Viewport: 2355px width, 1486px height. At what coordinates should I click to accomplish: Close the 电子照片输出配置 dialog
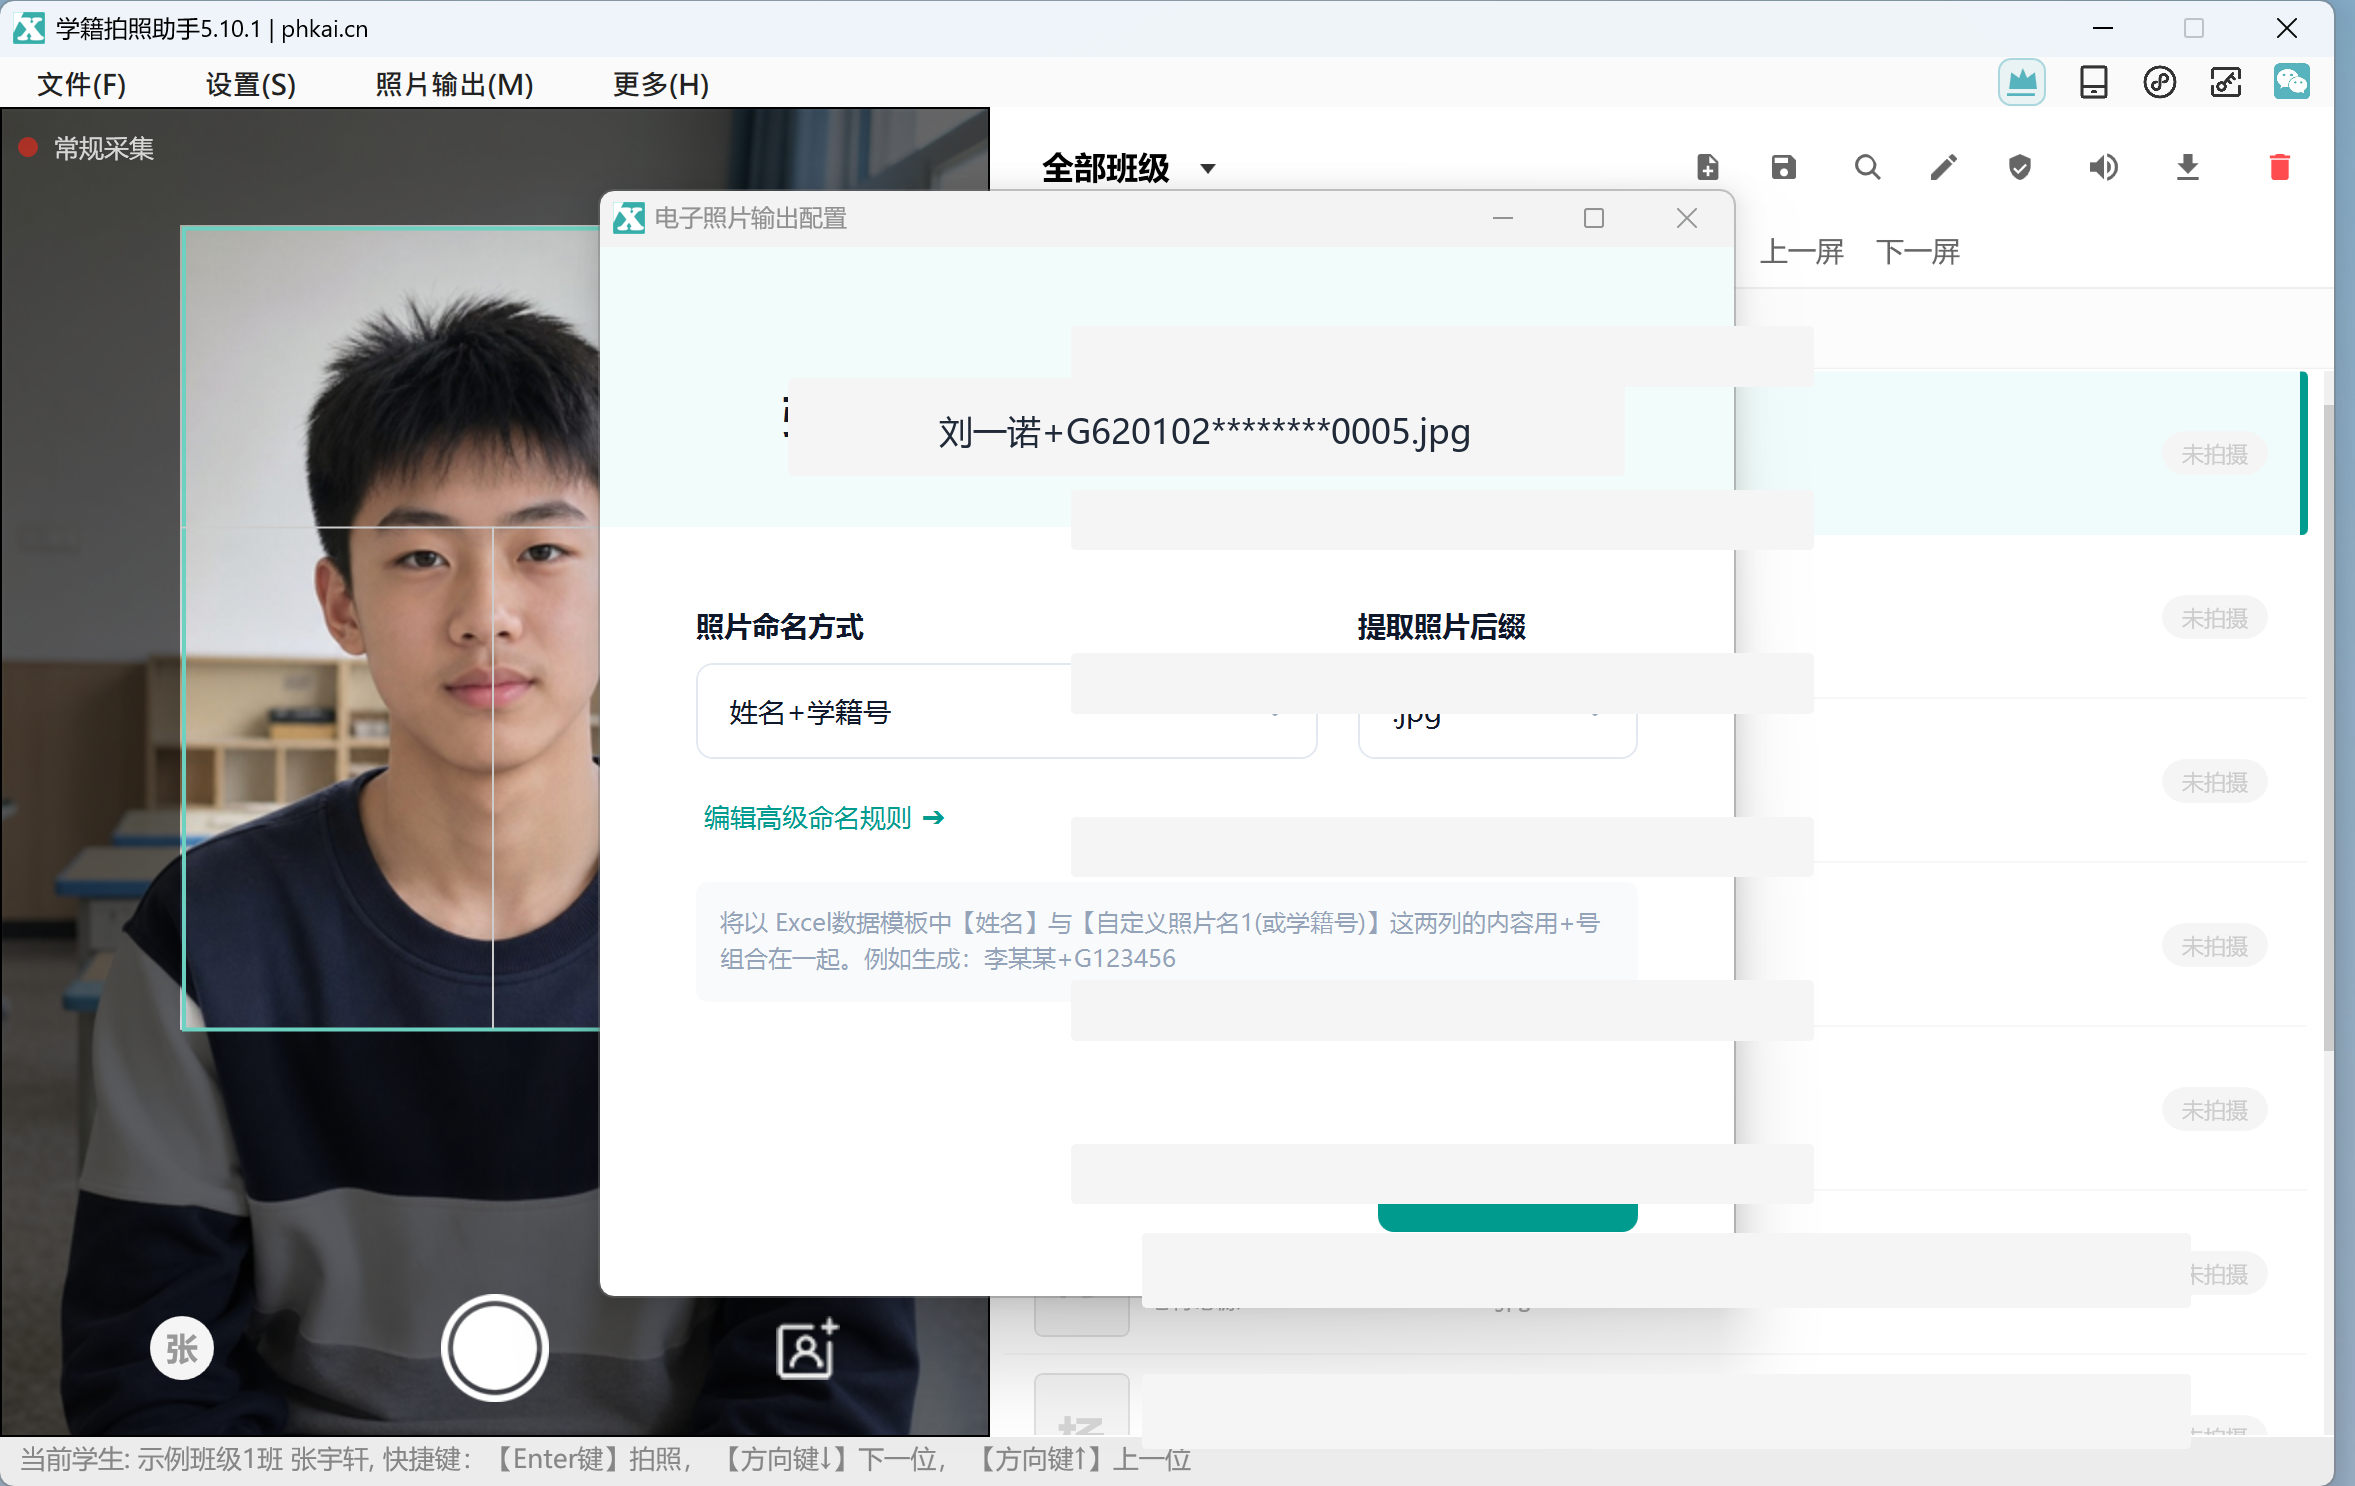point(1686,218)
